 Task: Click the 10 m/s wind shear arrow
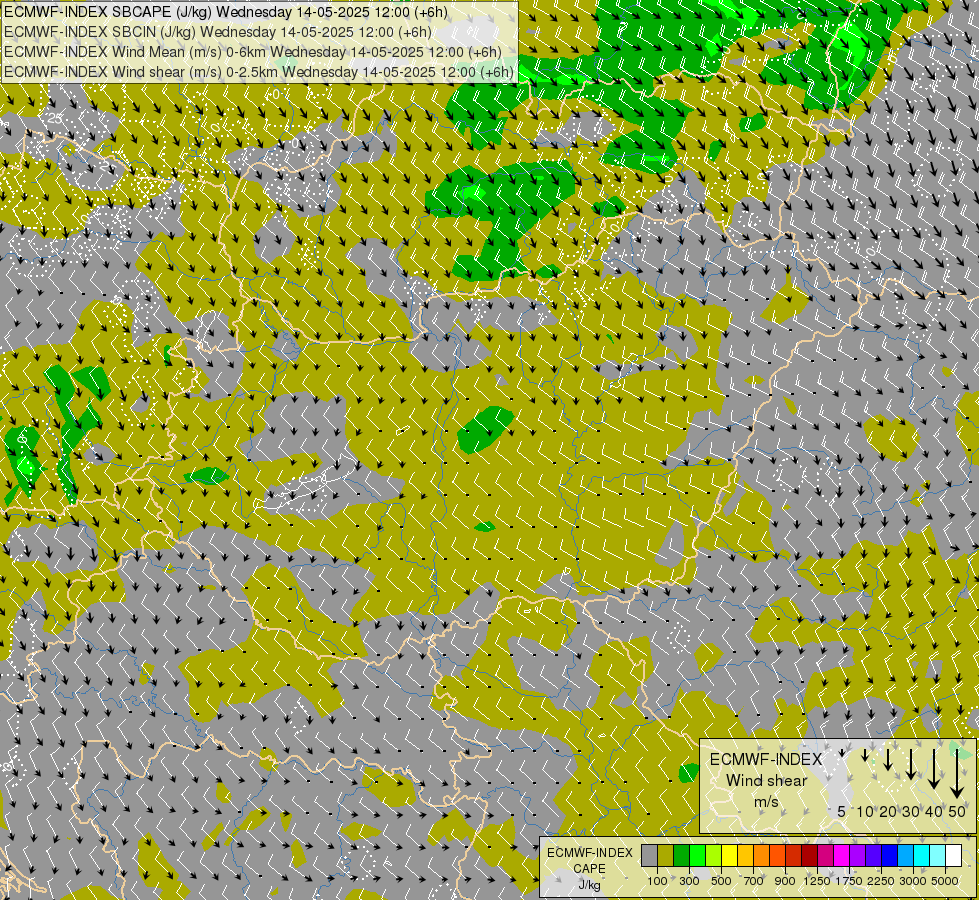coord(865,756)
